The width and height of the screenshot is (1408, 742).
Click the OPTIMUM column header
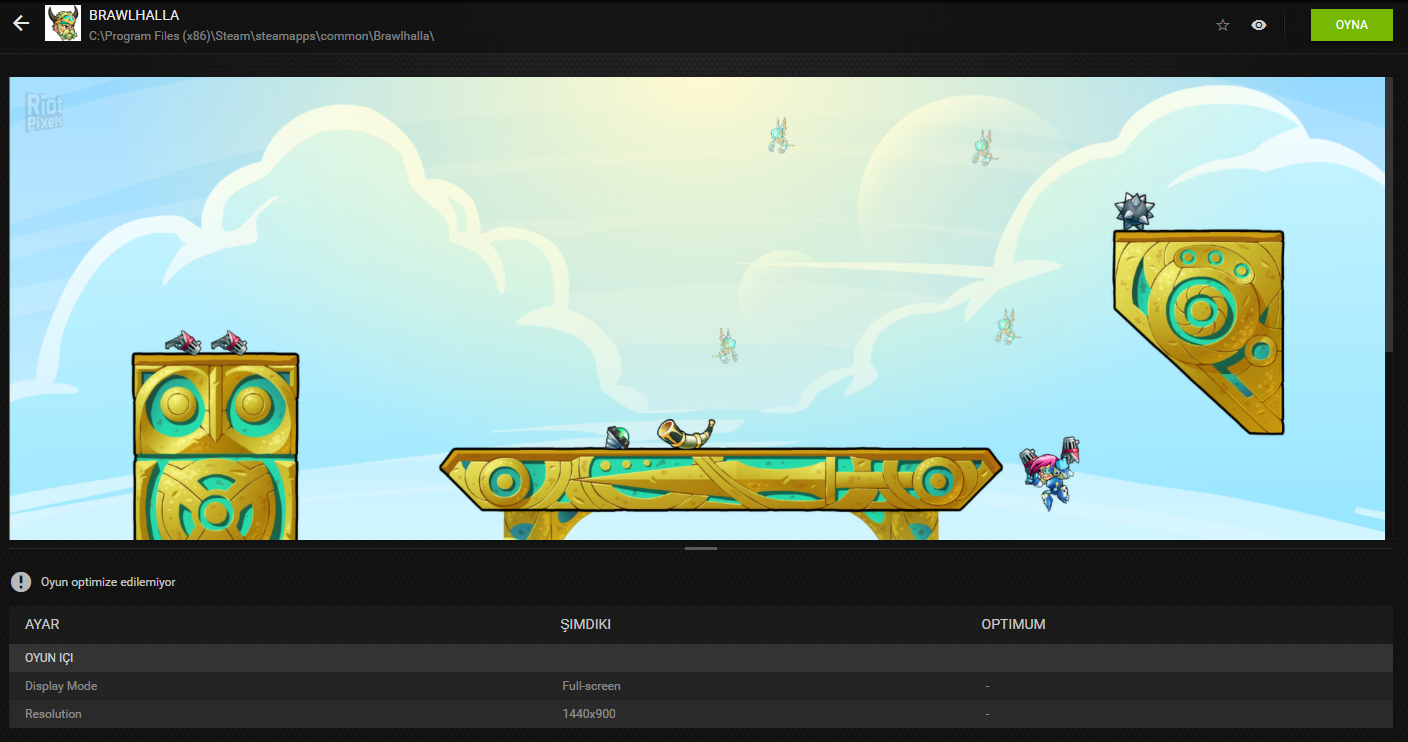click(x=1013, y=624)
